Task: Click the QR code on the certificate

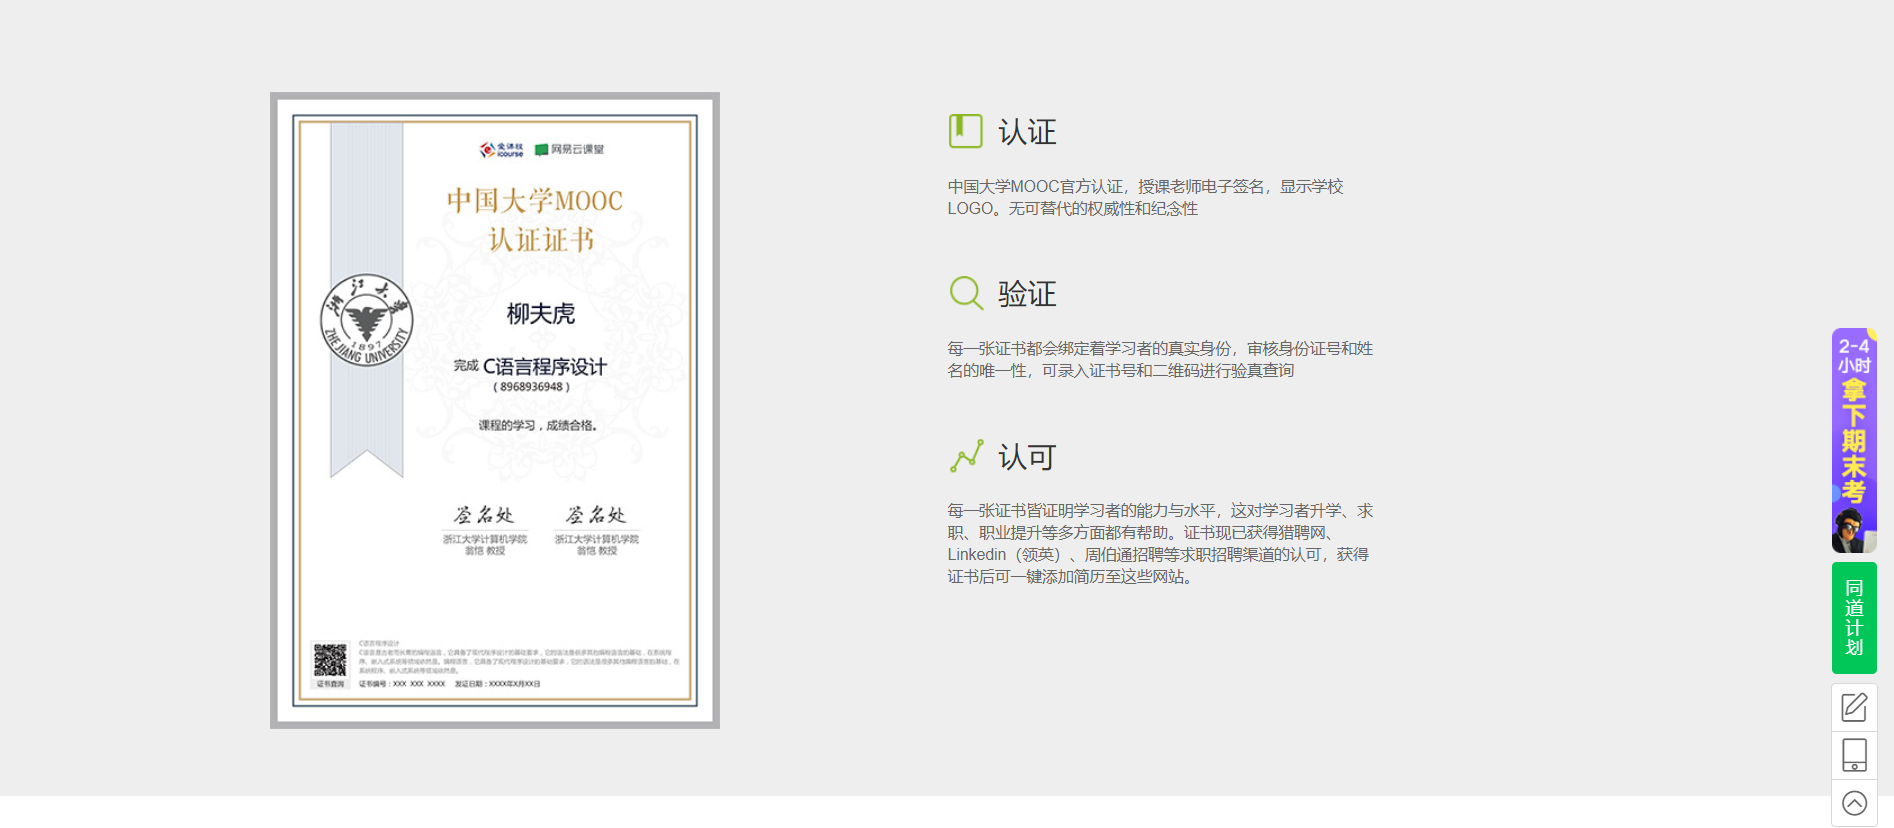Action: (330, 660)
